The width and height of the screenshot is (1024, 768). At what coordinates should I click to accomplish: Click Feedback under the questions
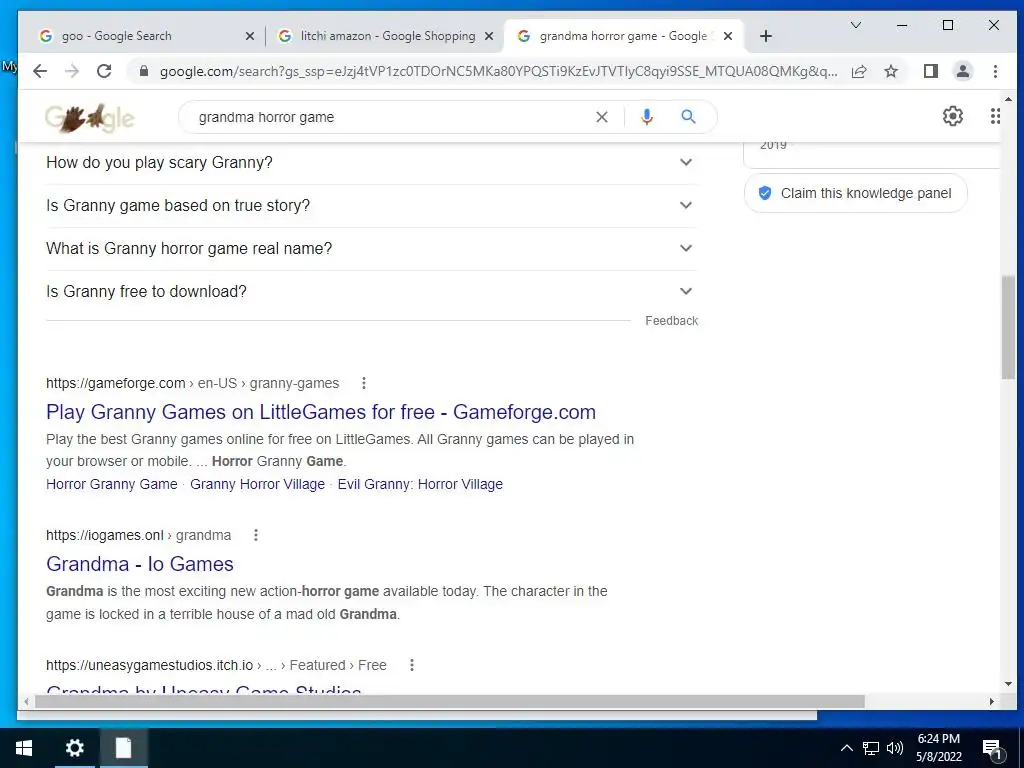pyautogui.click(x=671, y=321)
